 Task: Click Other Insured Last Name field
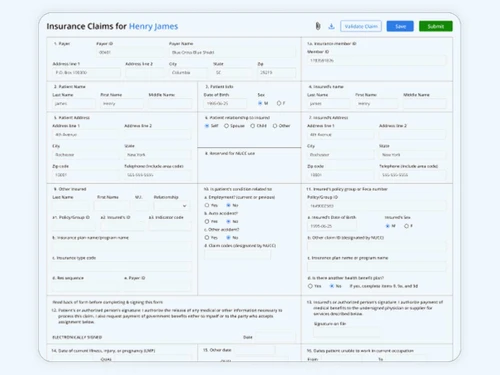(71, 206)
